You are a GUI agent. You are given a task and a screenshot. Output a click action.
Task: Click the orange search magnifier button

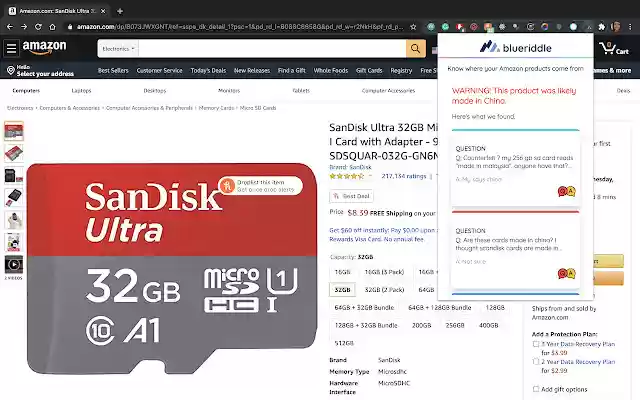[416, 49]
